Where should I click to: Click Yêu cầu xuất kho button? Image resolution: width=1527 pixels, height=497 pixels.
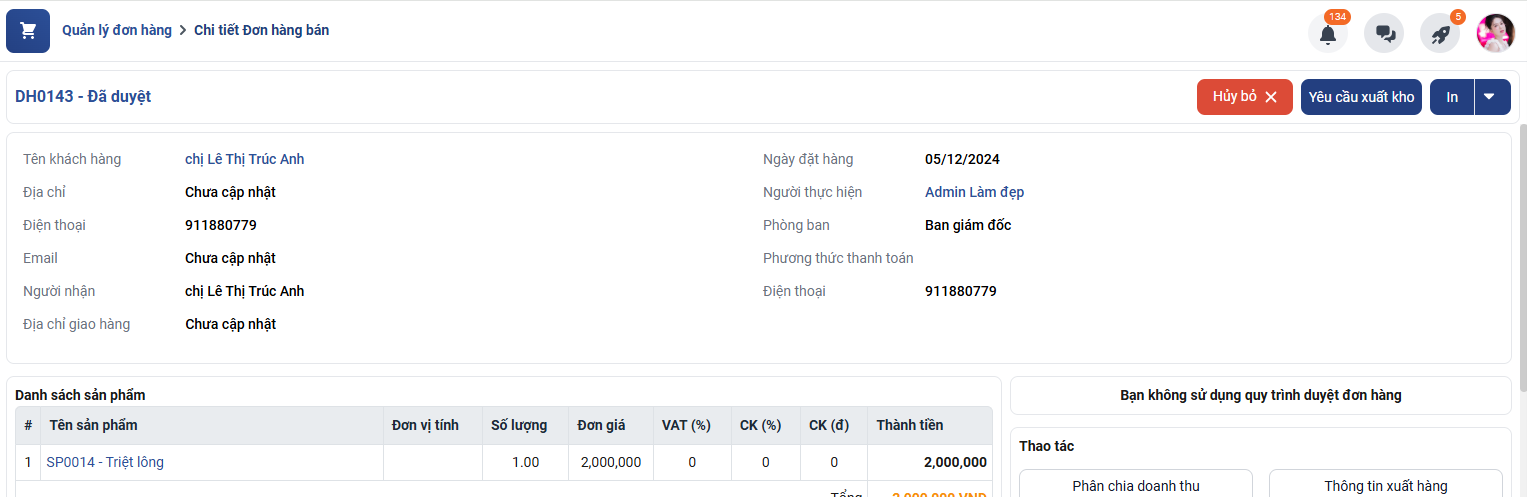pos(1360,97)
